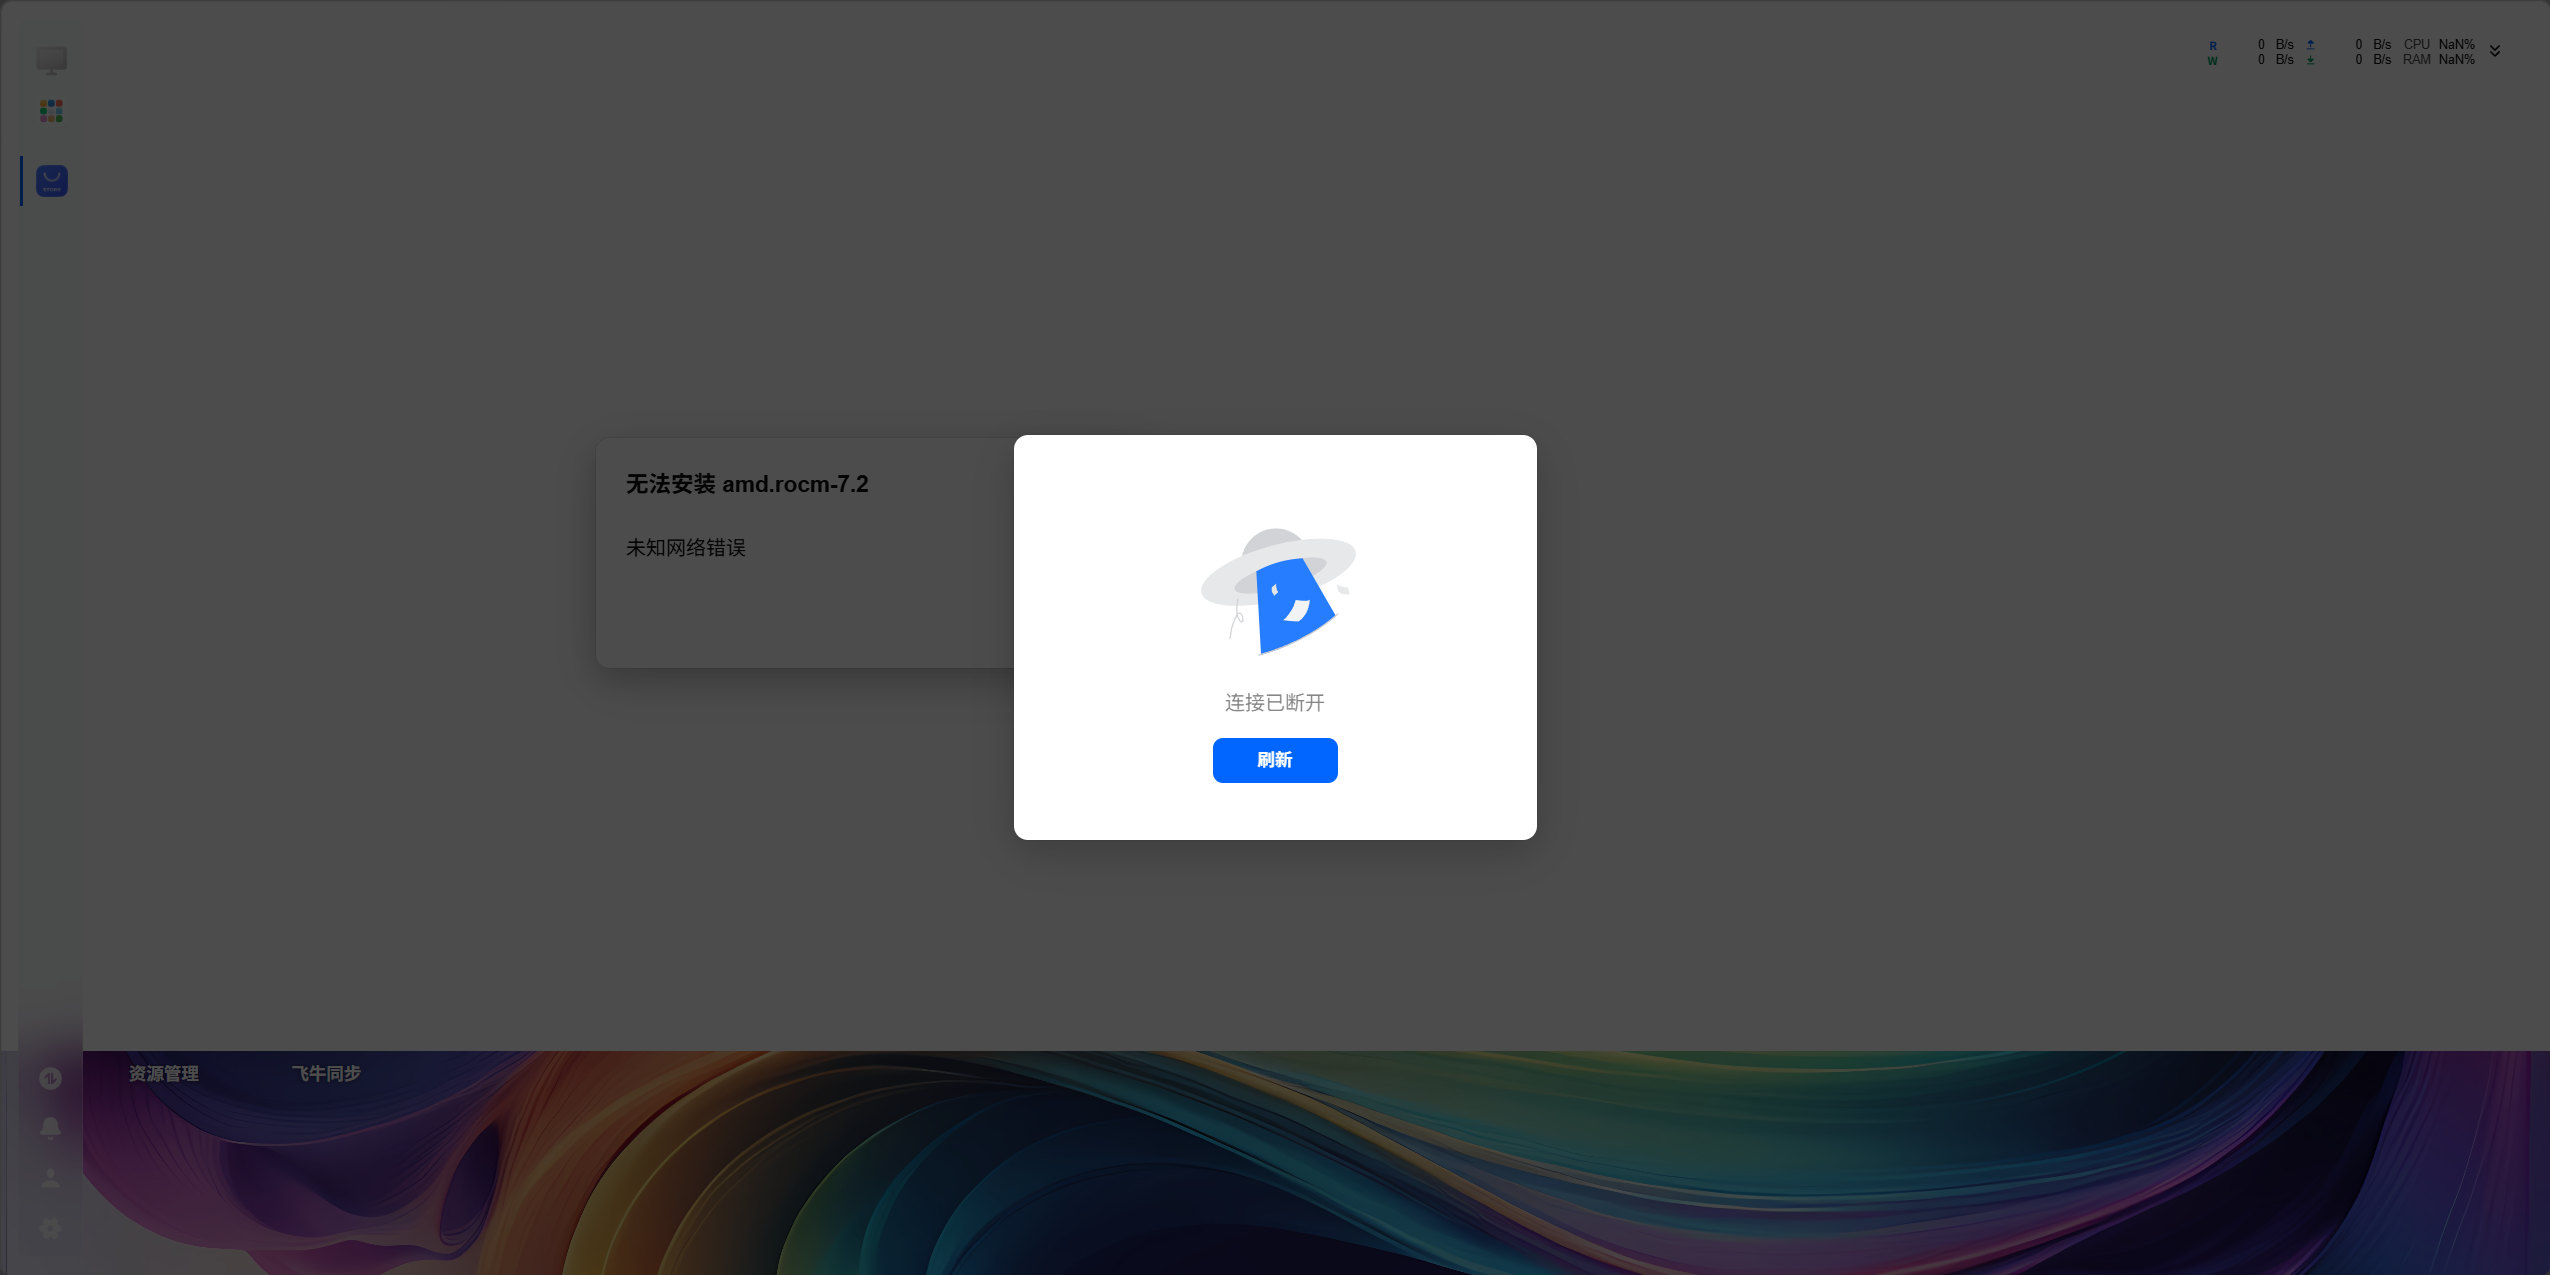The height and width of the screenshot is (1275, 2550).
Task: Click the blue R disk read indicator
Action: (2213, 45)
